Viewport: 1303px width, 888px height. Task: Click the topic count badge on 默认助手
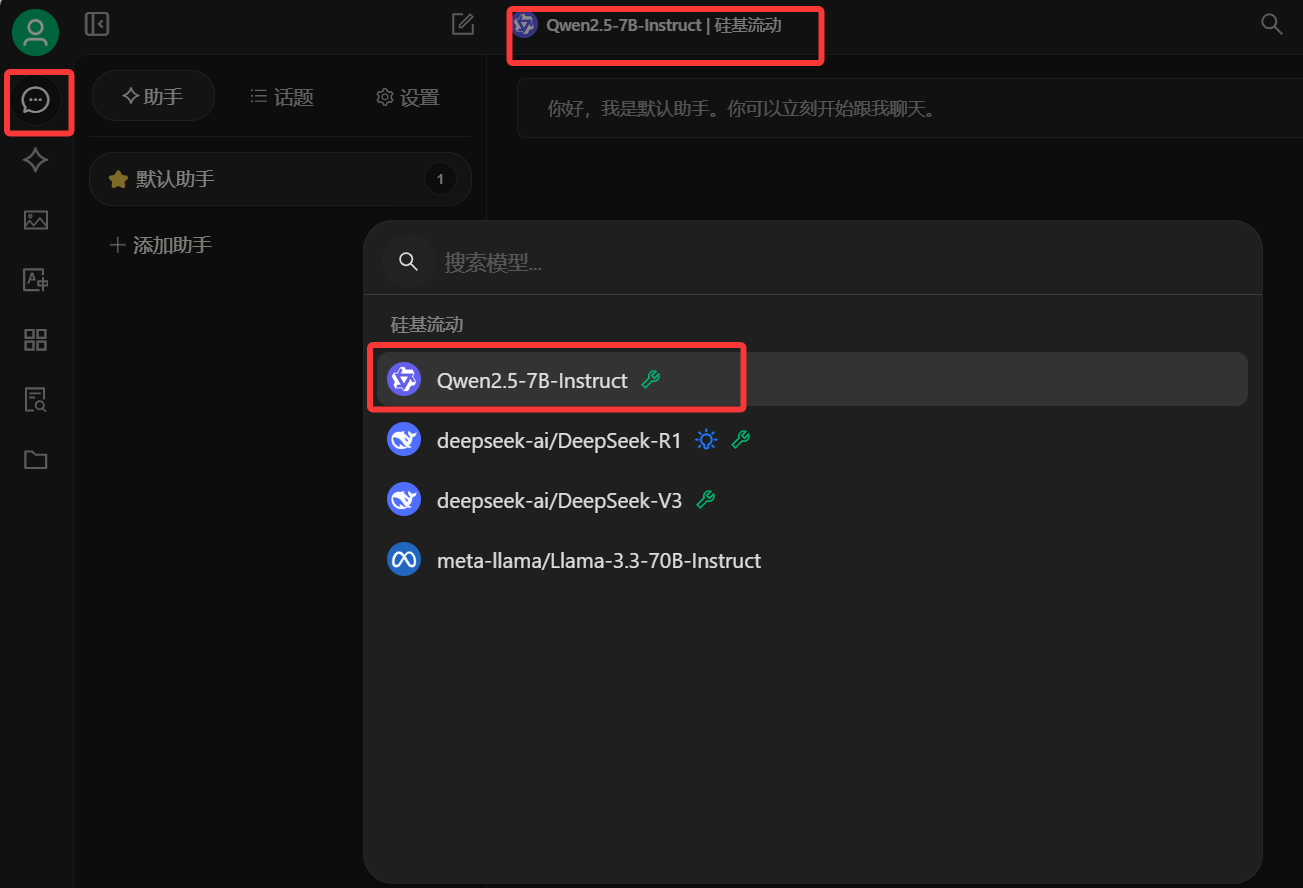pyautogui.click(x=440, y=180)
